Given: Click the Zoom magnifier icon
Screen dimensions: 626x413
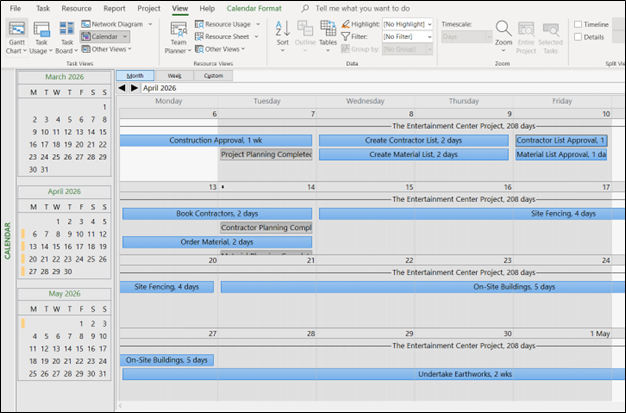Looking at the screenshot, I should (503, 33).
